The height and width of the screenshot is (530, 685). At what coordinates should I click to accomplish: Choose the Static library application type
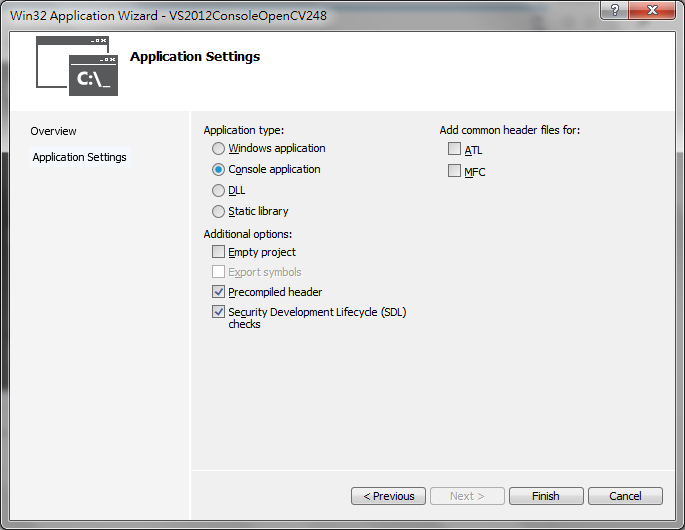point(218,211)
